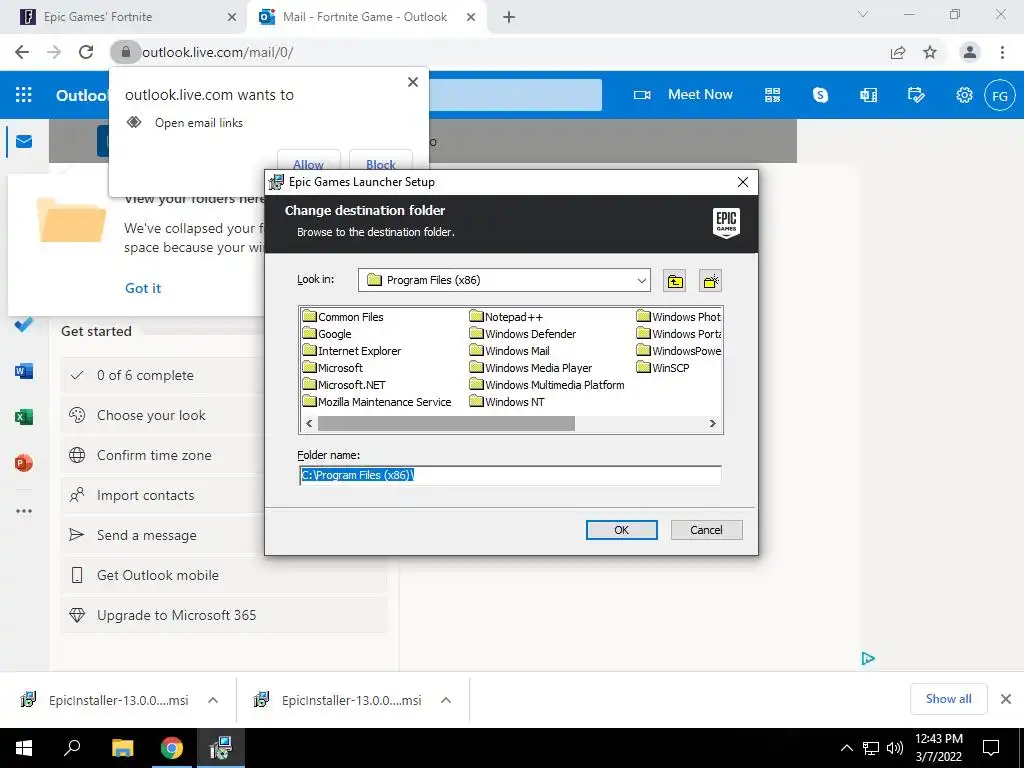Viewport: 1024px width, 768px height.
Task: Click the Got it link
Action: click(143, 288)
